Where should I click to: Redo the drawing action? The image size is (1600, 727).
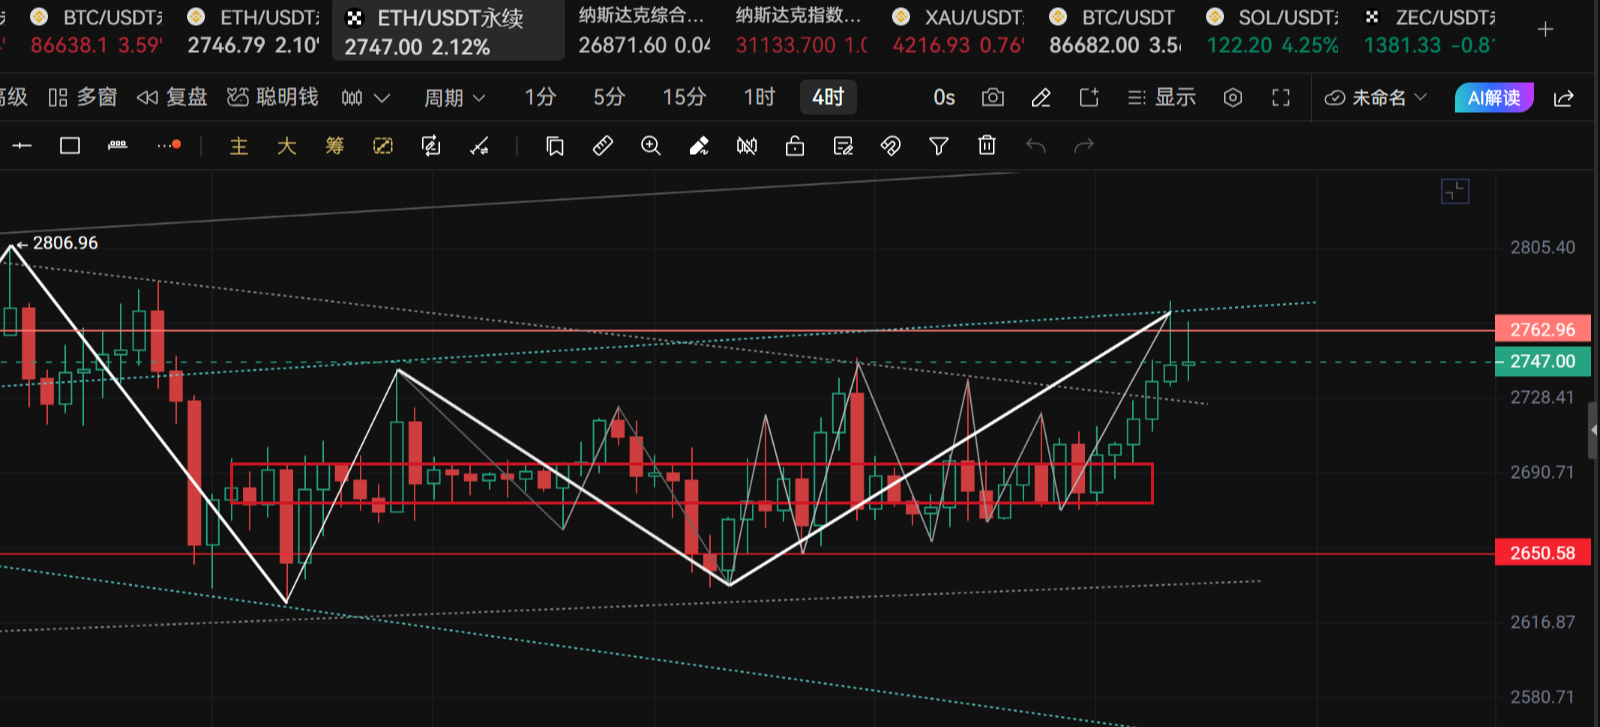click(x=1083, y=146)
